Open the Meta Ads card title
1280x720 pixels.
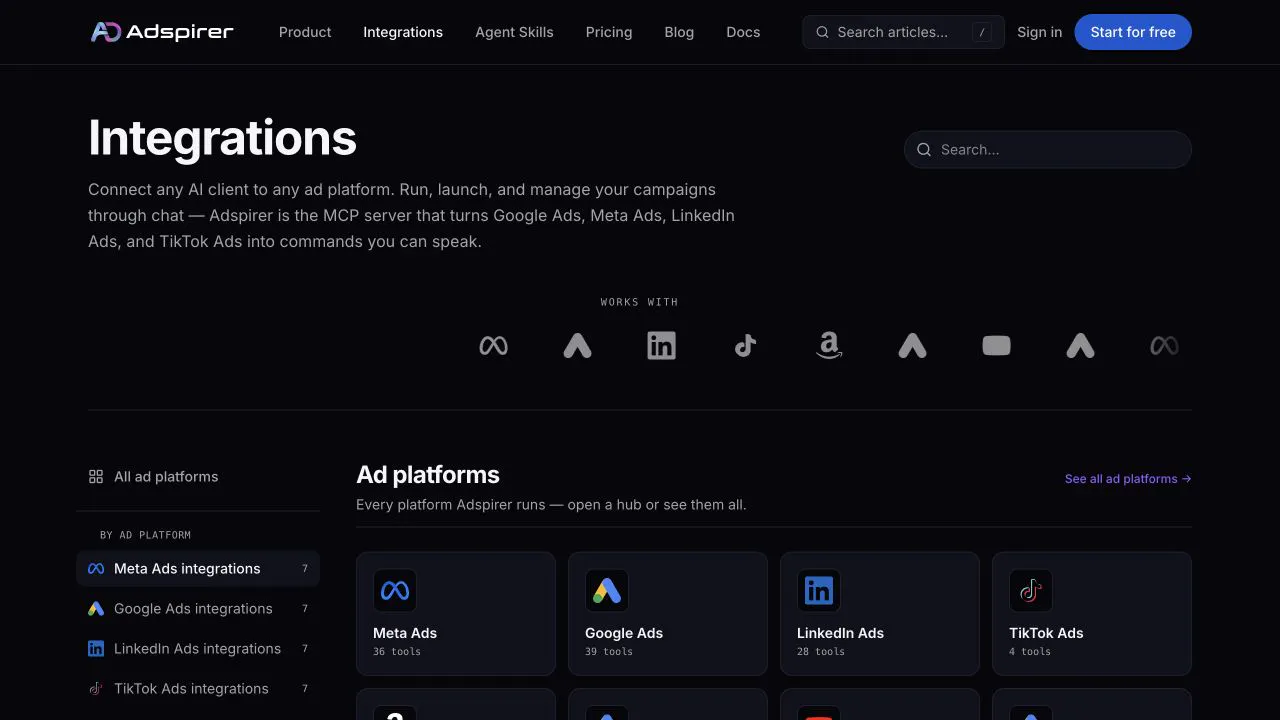[x=405, y=633]
